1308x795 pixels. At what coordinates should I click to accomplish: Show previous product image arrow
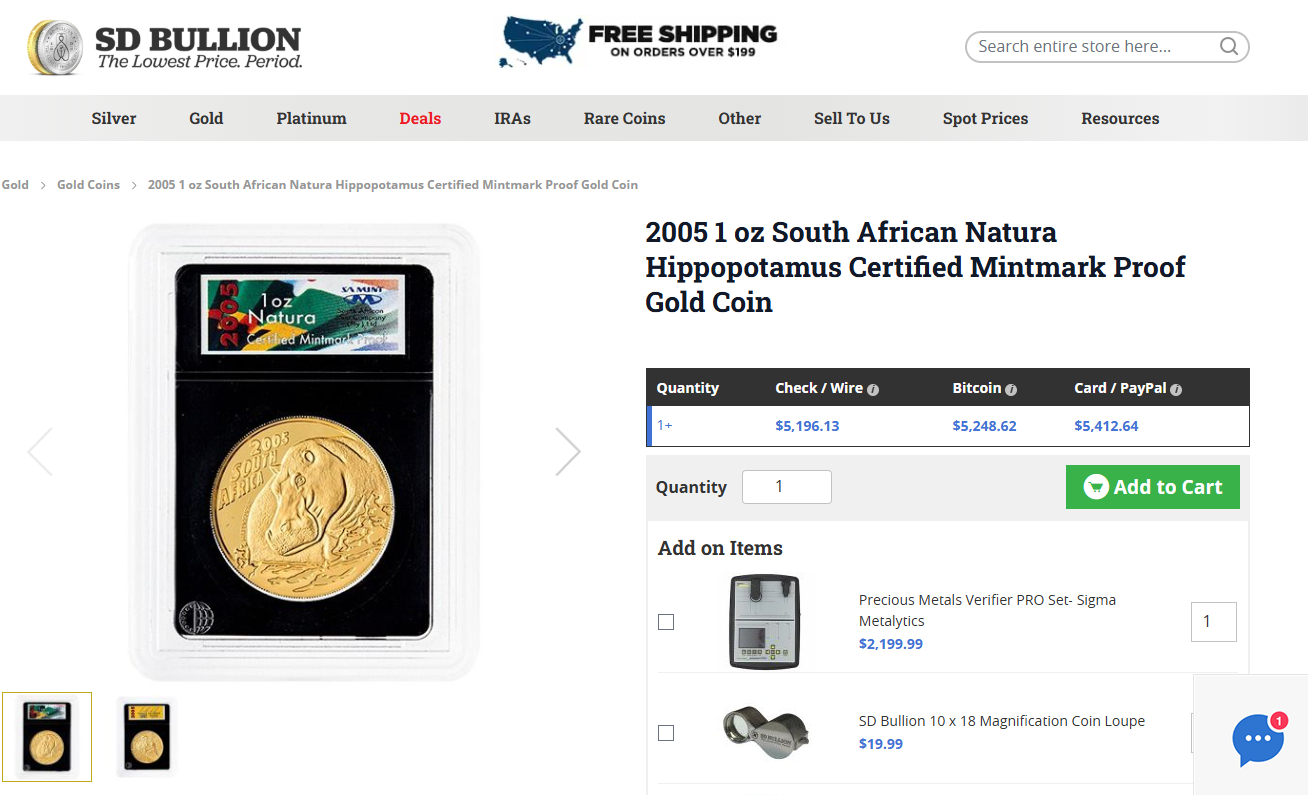(x=40, y=451)
